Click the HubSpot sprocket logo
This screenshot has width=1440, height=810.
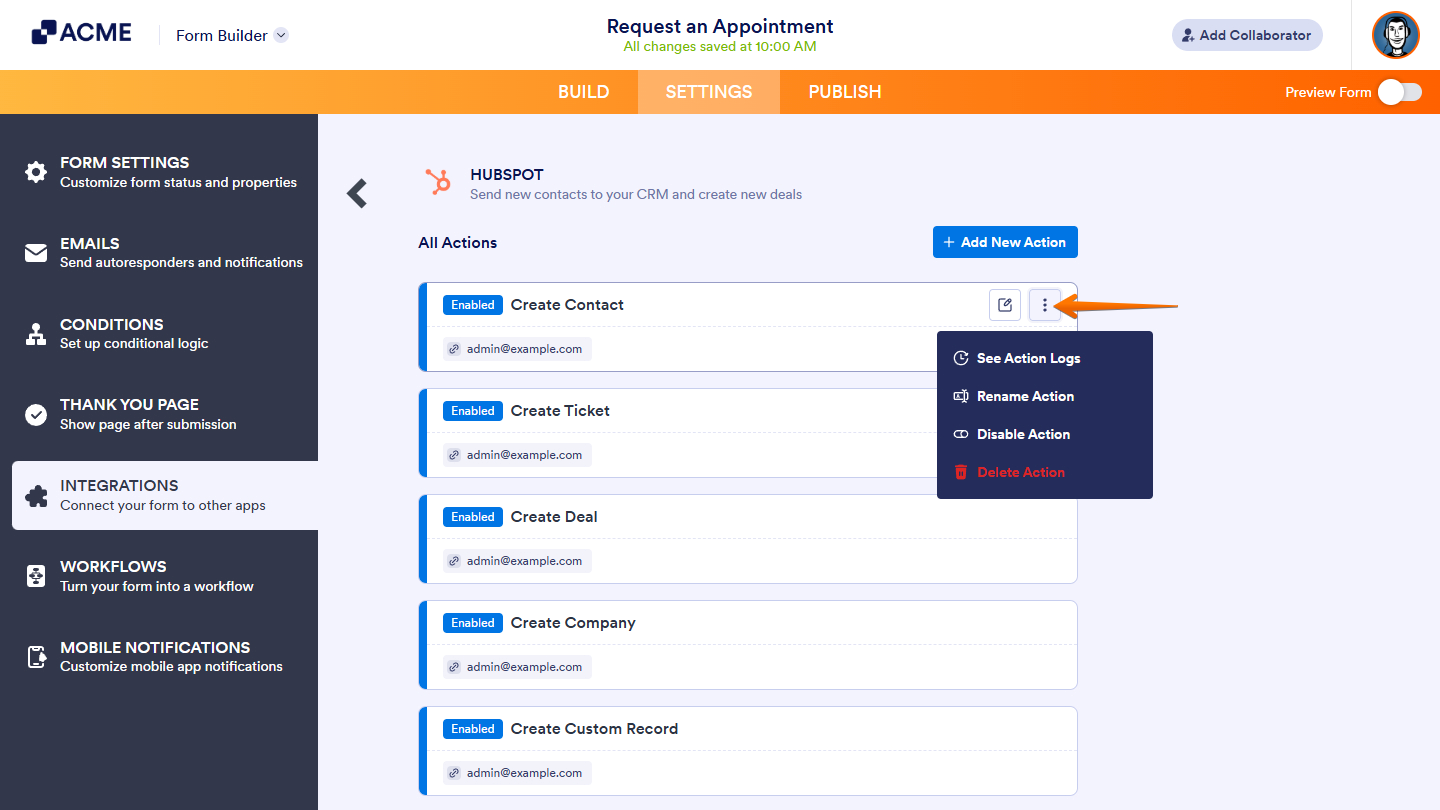tap(438, 183)
